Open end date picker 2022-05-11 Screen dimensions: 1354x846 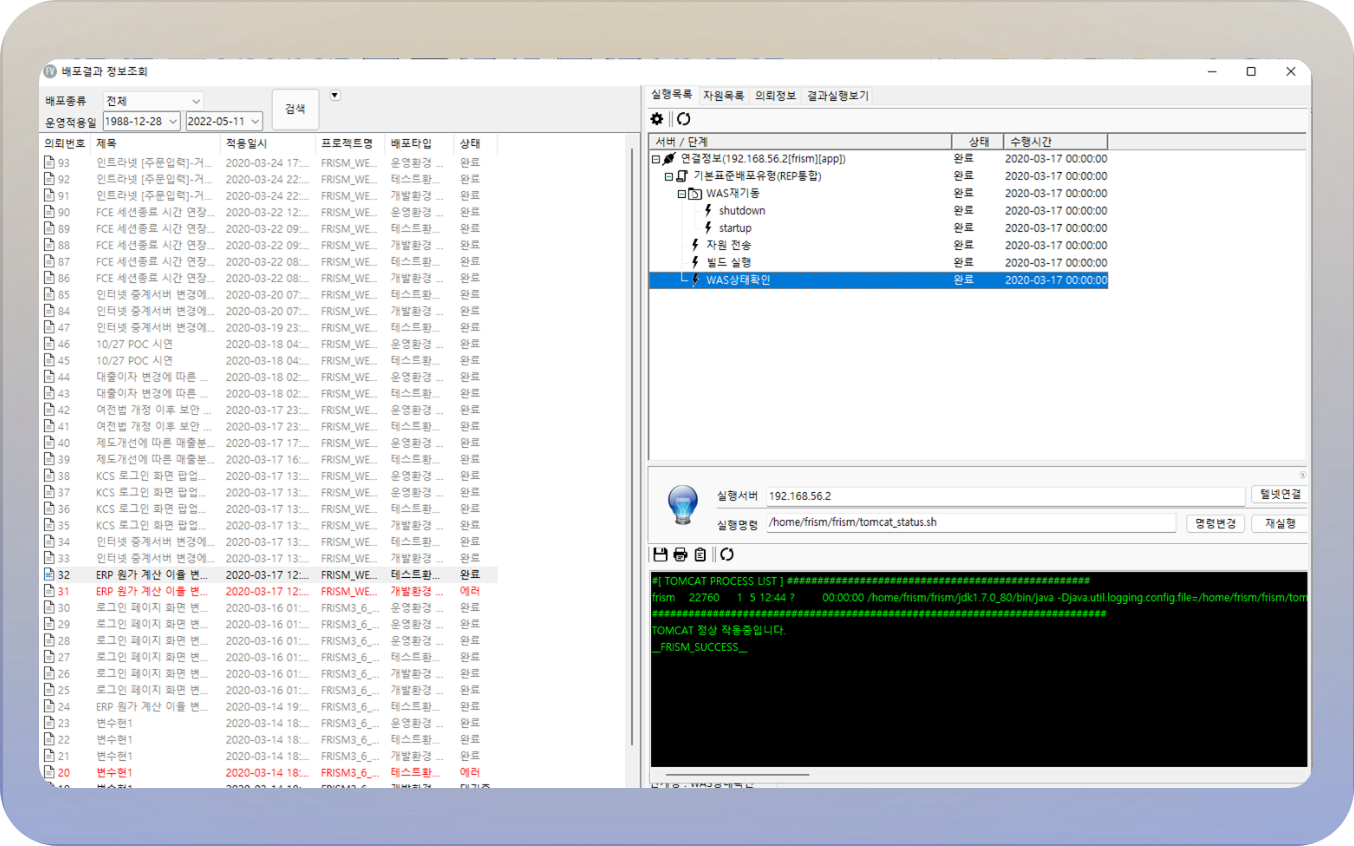click(224, 121)
